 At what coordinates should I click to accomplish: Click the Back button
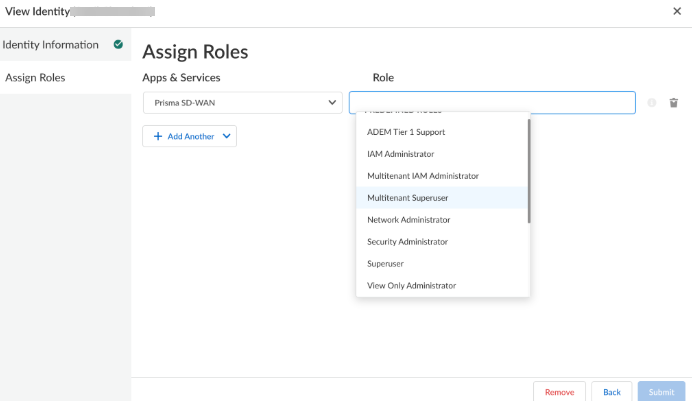coord(612,392)
